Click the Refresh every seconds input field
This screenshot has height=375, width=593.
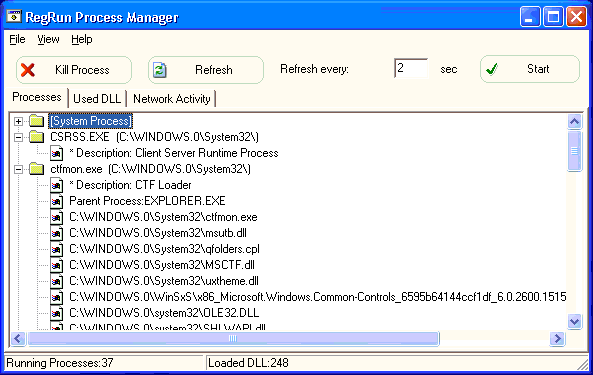click(x=411, y=68)
